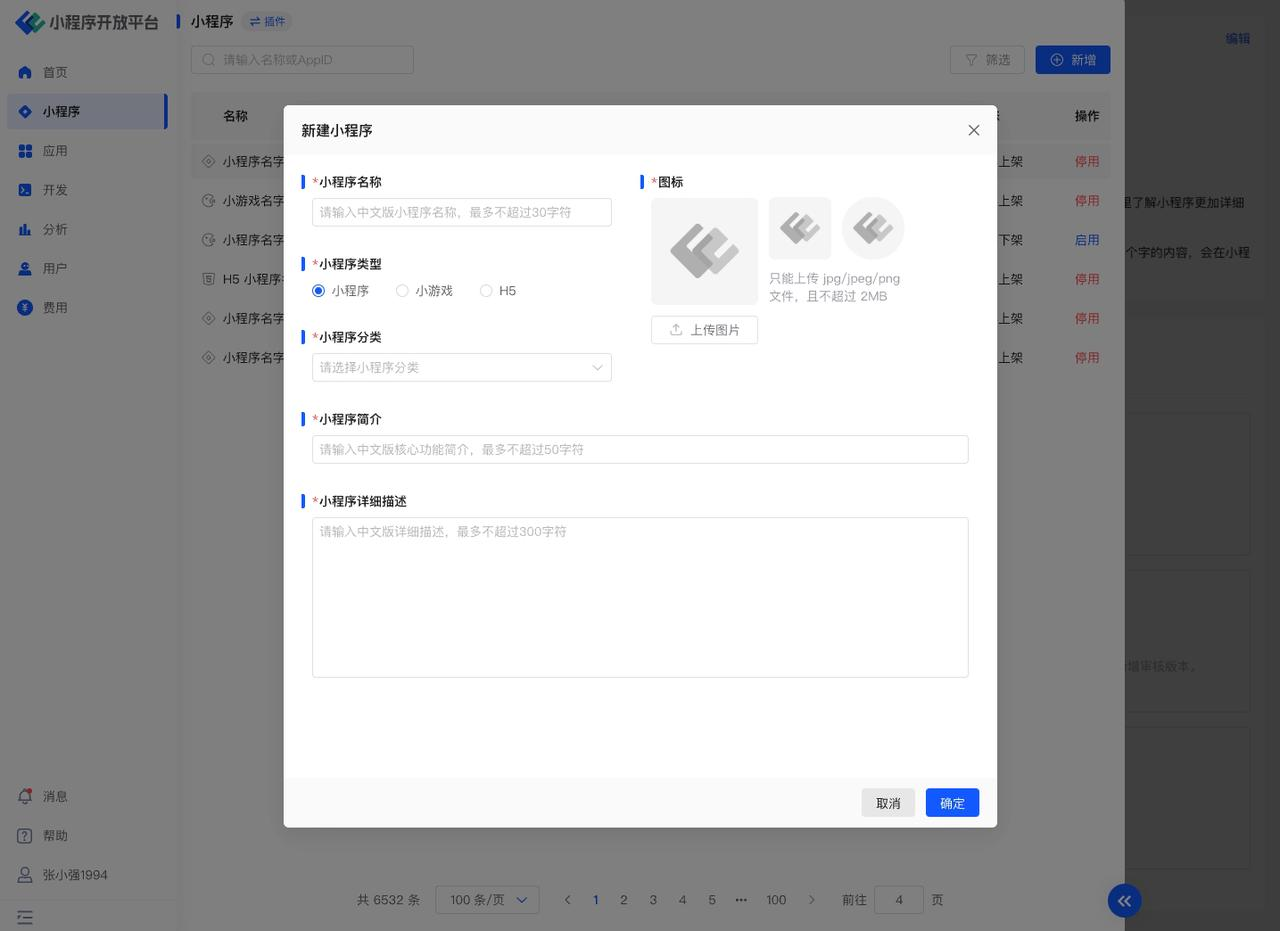Open the 帮助 question mark icon
This screenshot has height=931, width=1280.
(x=25, y=836)
